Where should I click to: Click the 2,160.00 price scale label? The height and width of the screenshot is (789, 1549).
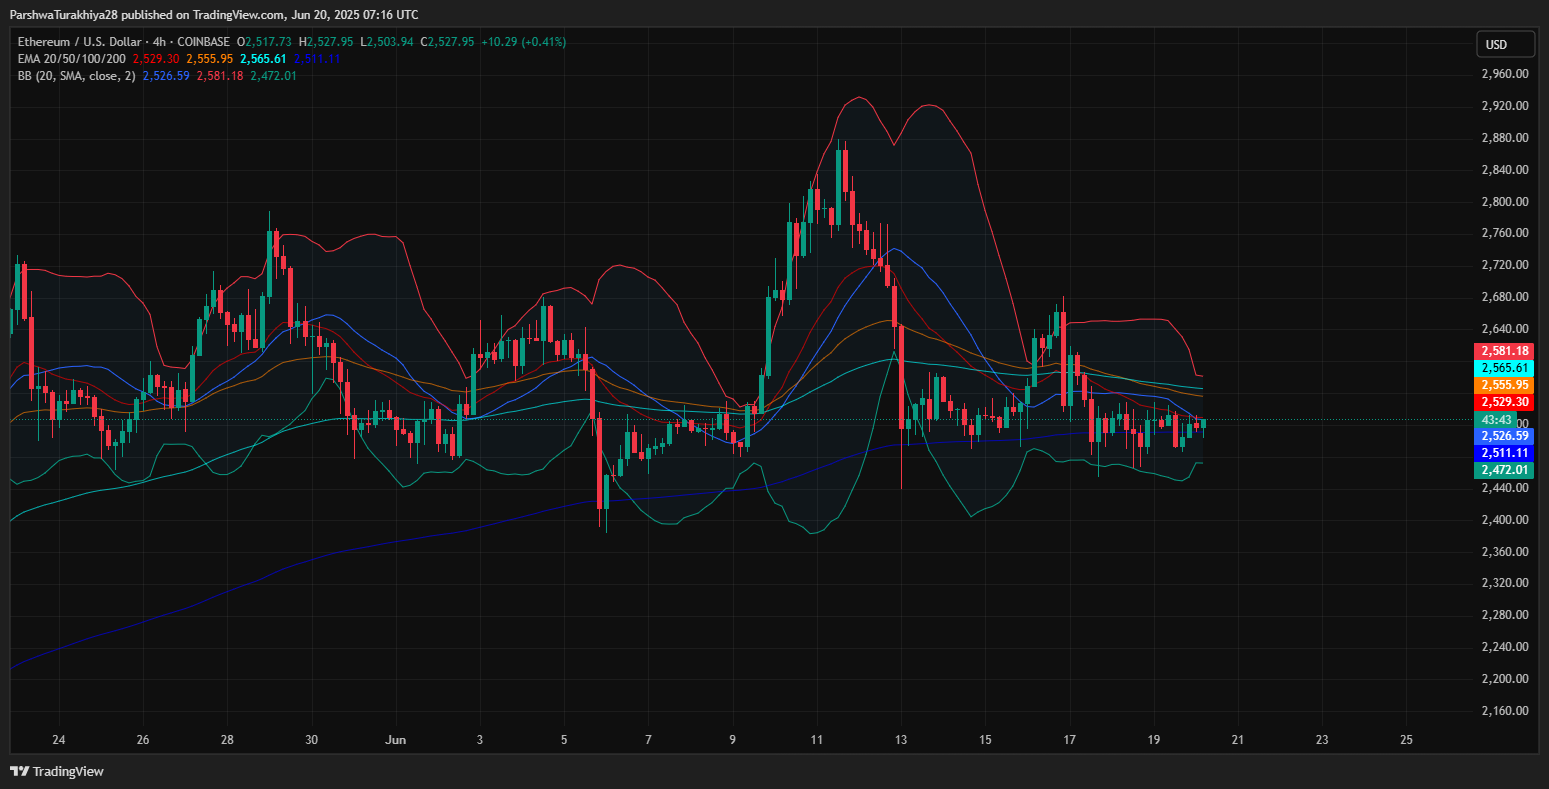(1504, 711)
